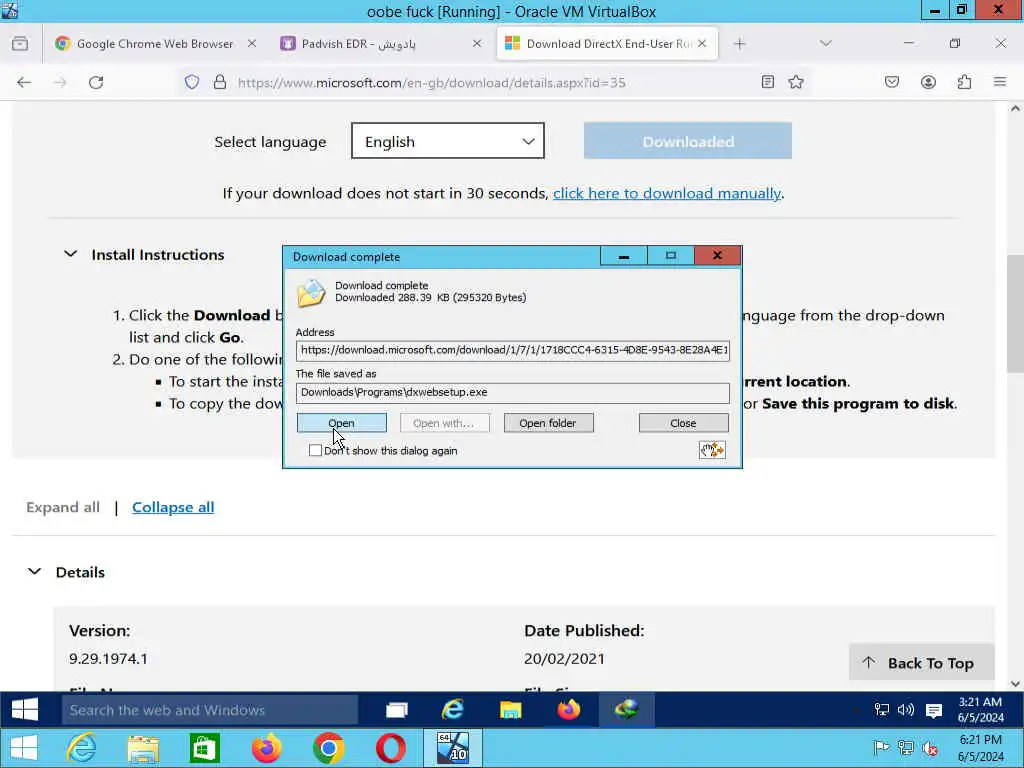Click the tracking protection shield icon
Image resolution: width=1024 pixels, height=768 pixels.
tap(191, 82)
